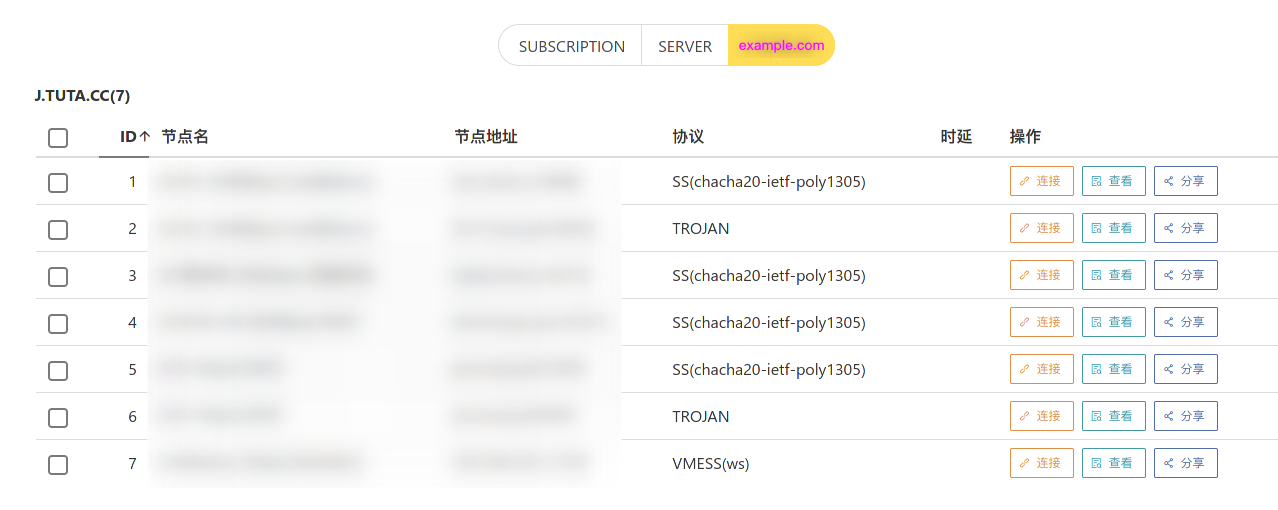Click 分享 for the row 5 node
The image size is (1278, 510).
pyautogui.click(x=1186, y=369)
